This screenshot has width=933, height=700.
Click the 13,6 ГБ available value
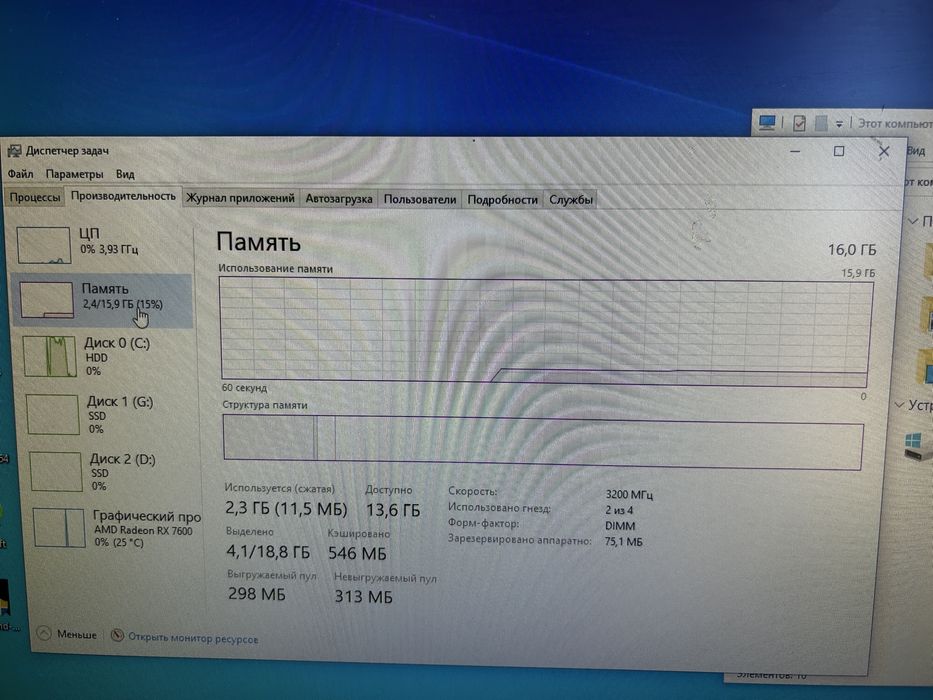[x=393, y=510]
